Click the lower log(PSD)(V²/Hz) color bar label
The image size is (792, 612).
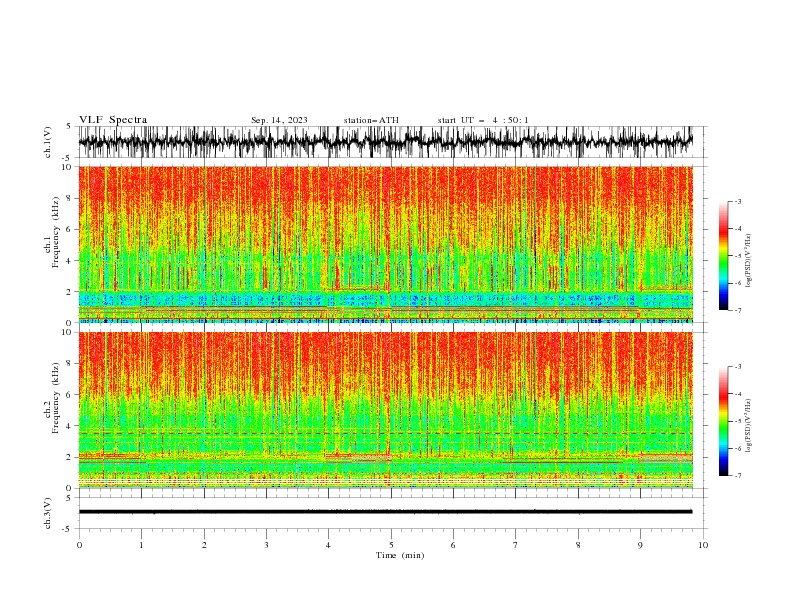pyautogui.click(x=748, y=426)
